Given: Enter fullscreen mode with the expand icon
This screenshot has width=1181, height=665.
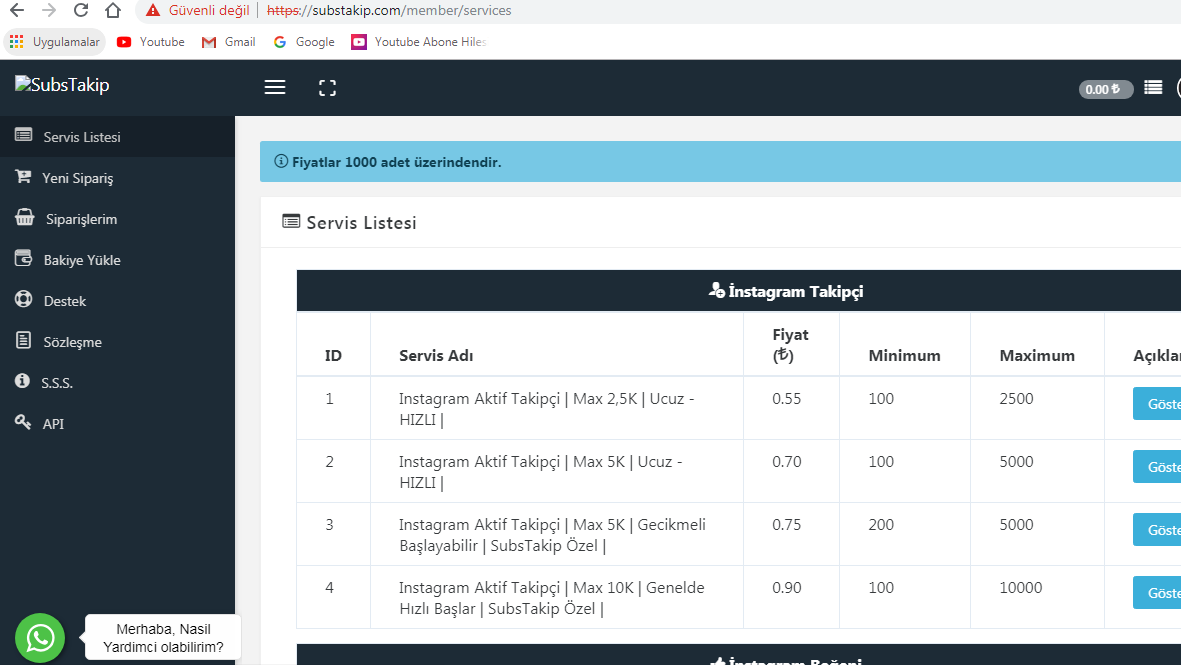Looking at the screenshot, I should coord(328,88).
